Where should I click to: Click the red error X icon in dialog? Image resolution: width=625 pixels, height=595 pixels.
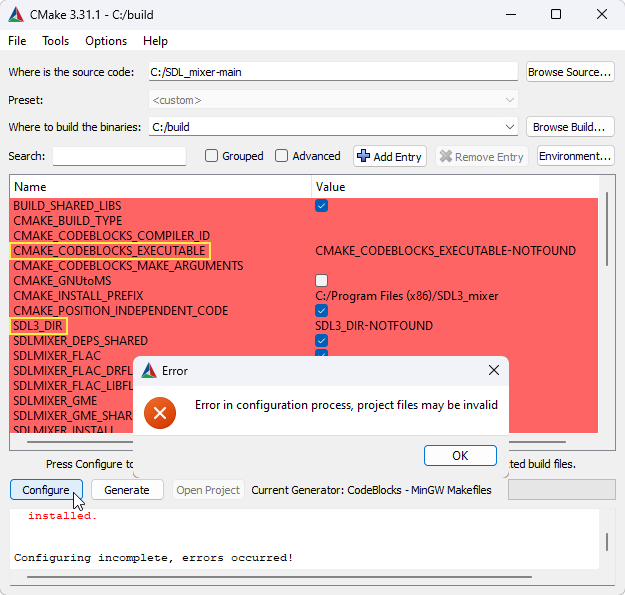point(160,413)
